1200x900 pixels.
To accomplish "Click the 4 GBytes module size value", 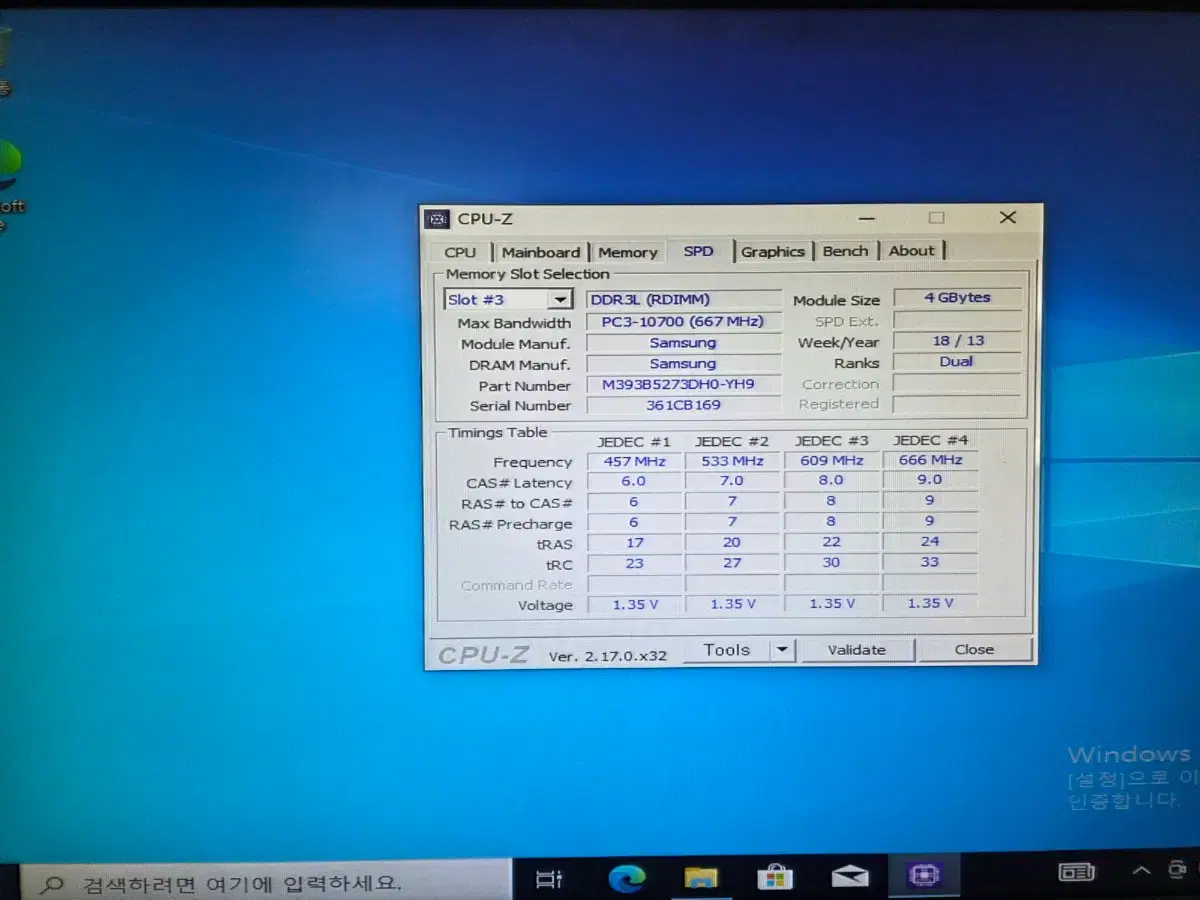I will coord(957,298).
